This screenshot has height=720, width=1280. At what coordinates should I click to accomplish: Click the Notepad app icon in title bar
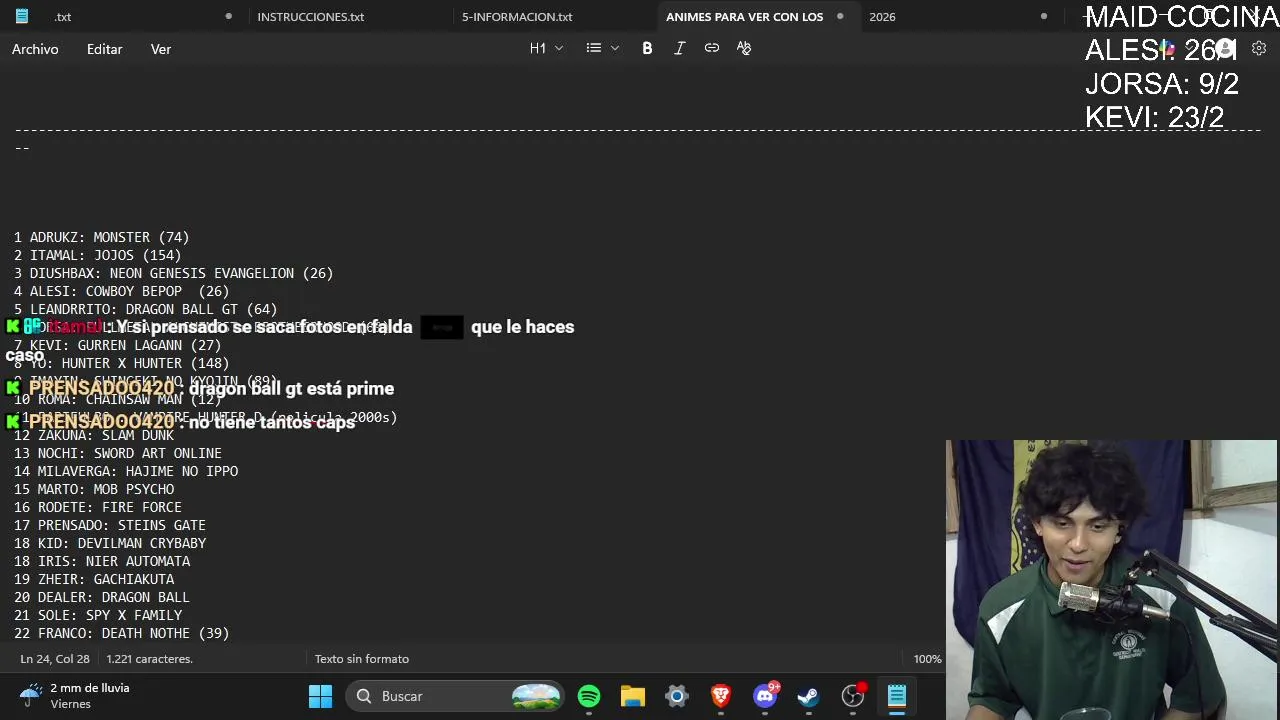pos(21,16)
